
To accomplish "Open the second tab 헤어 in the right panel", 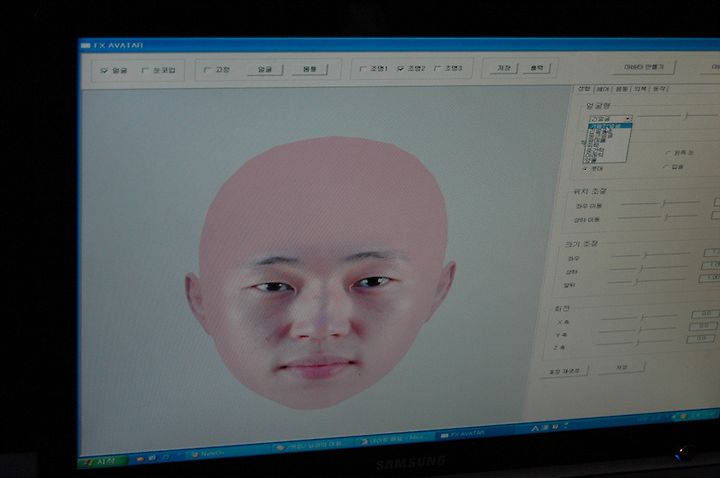I will click(602, 89).
